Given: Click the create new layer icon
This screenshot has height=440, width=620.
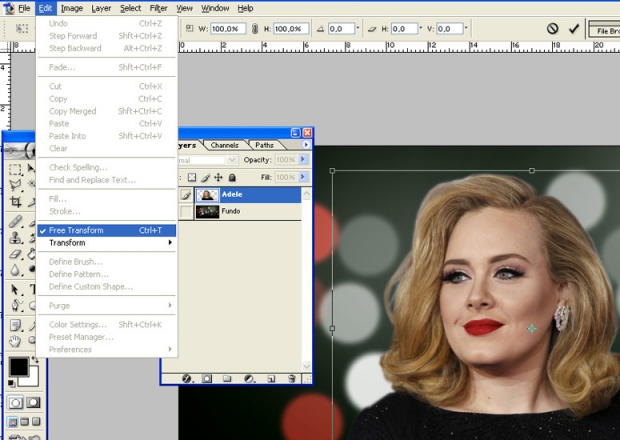Looking at the screenshot, I should pyautogui.click(x=270, y=379).
